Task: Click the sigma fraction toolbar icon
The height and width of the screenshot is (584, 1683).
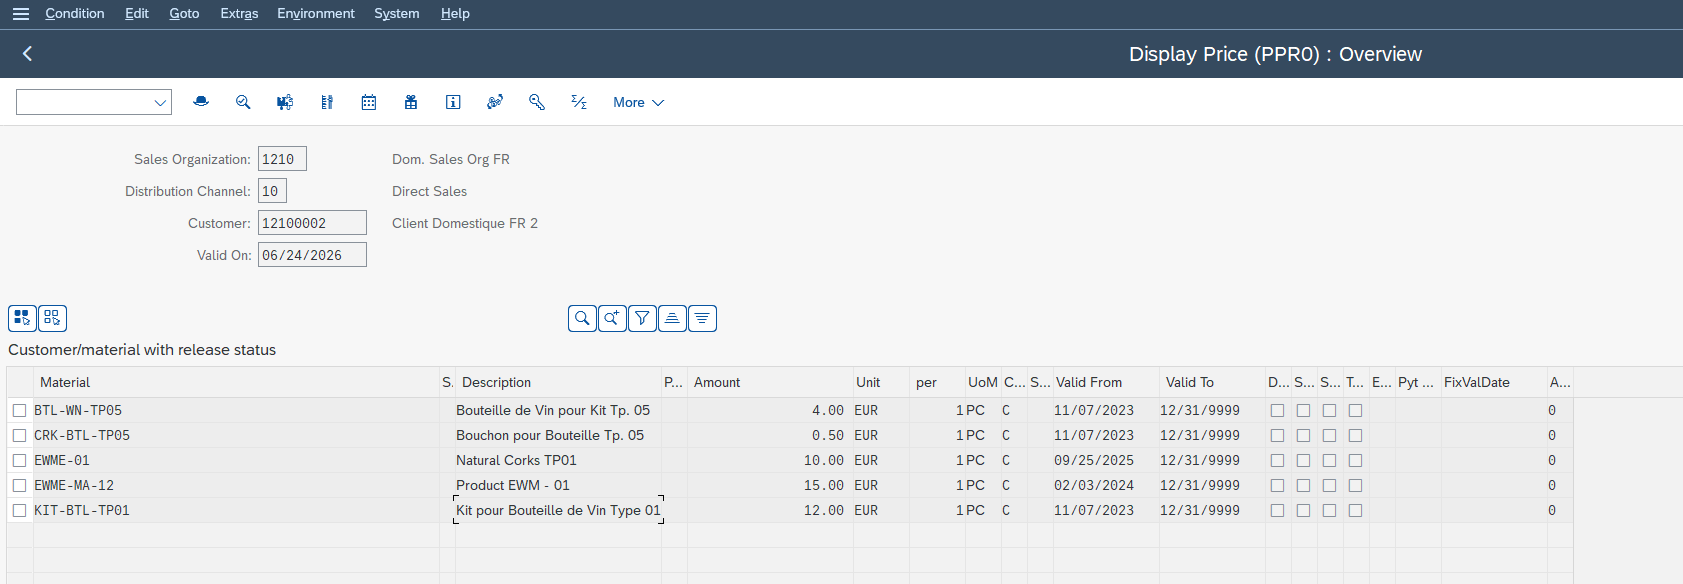Action: click(579, 102)
